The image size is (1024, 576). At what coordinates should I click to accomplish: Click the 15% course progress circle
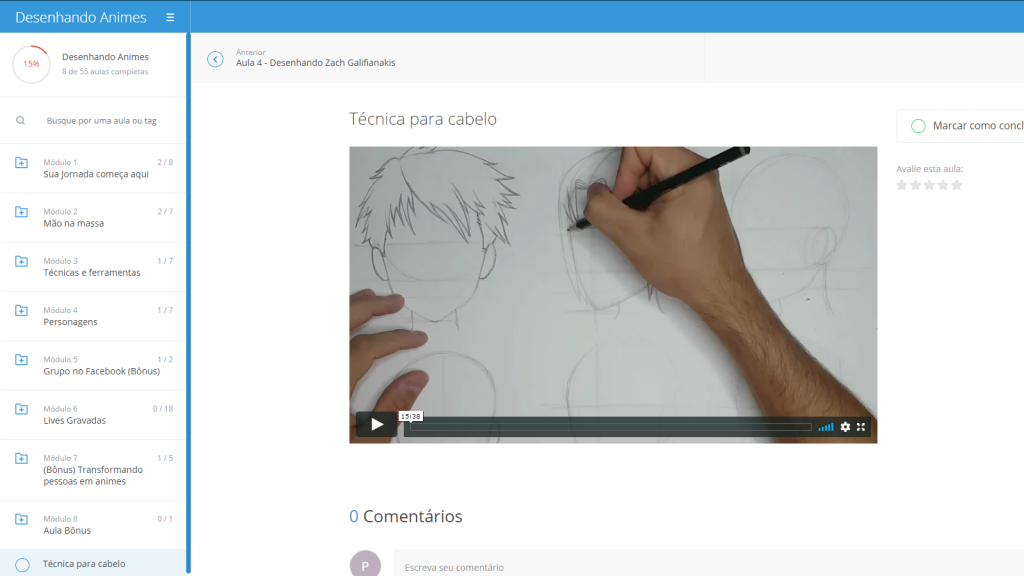(x=31, y=64)
